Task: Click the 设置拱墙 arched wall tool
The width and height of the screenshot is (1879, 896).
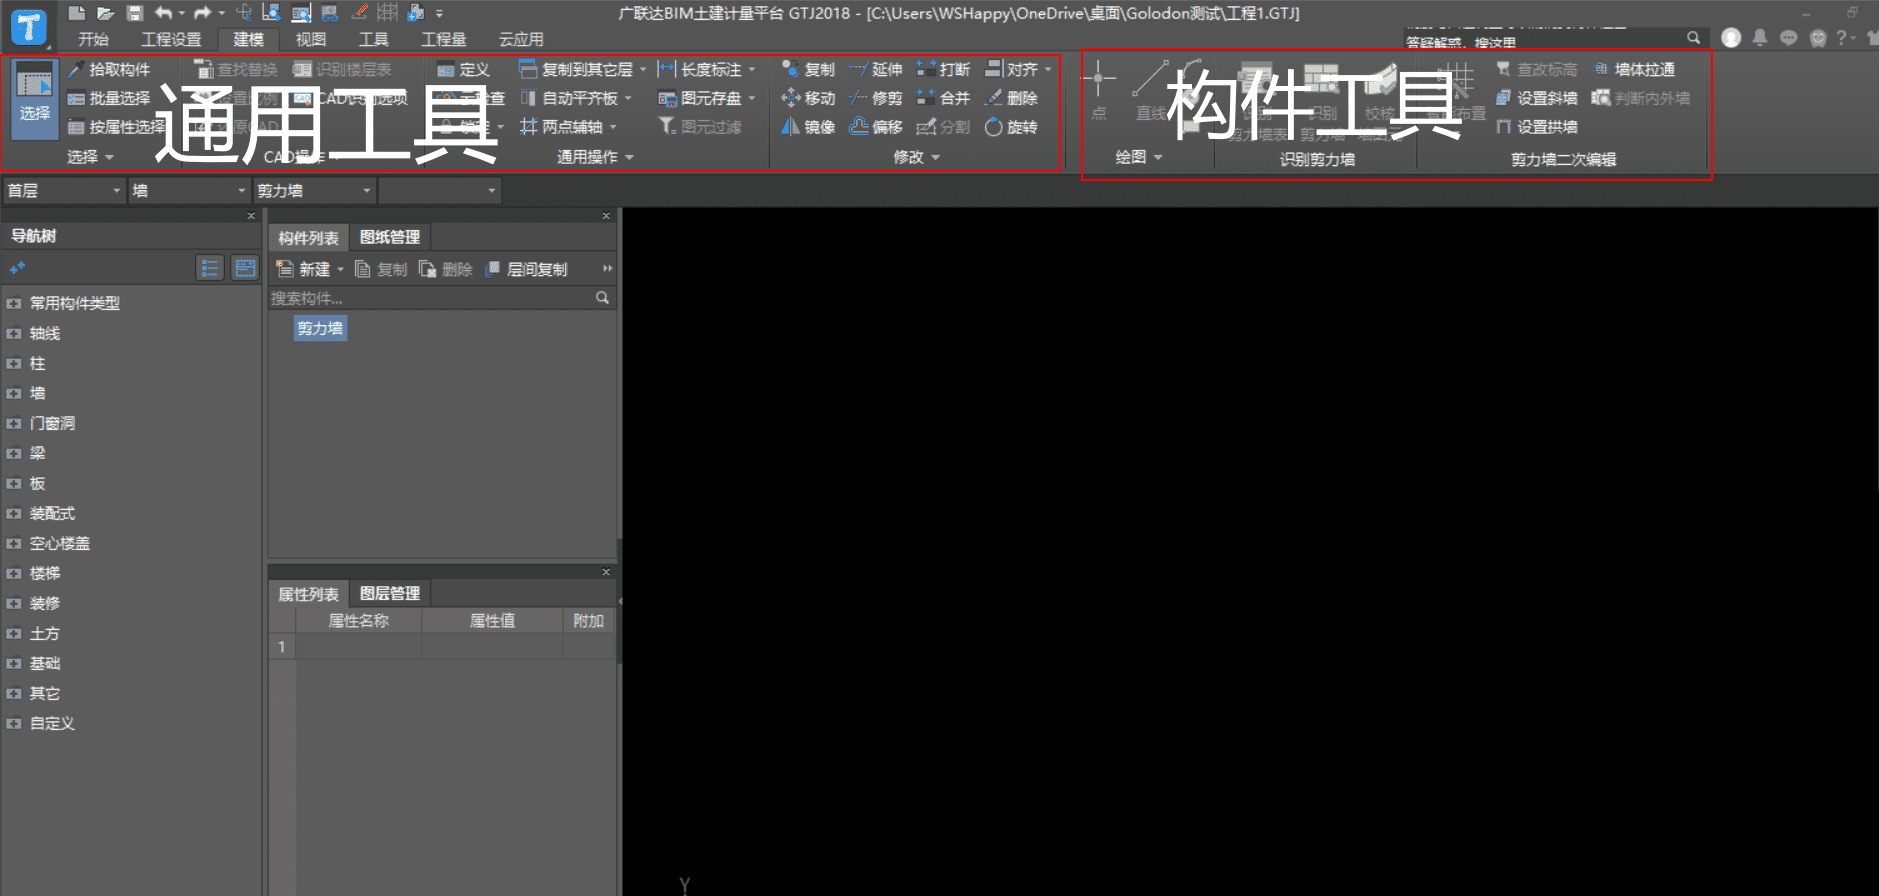Action: tap(1537, 127)
